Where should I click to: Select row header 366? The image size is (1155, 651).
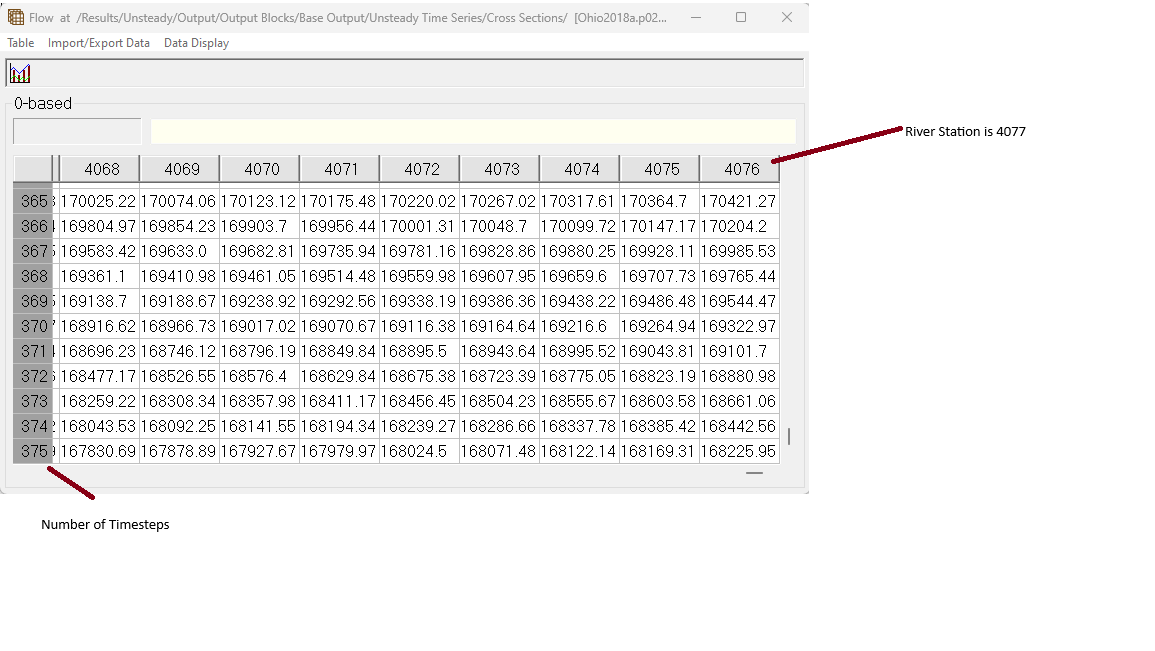33,226
